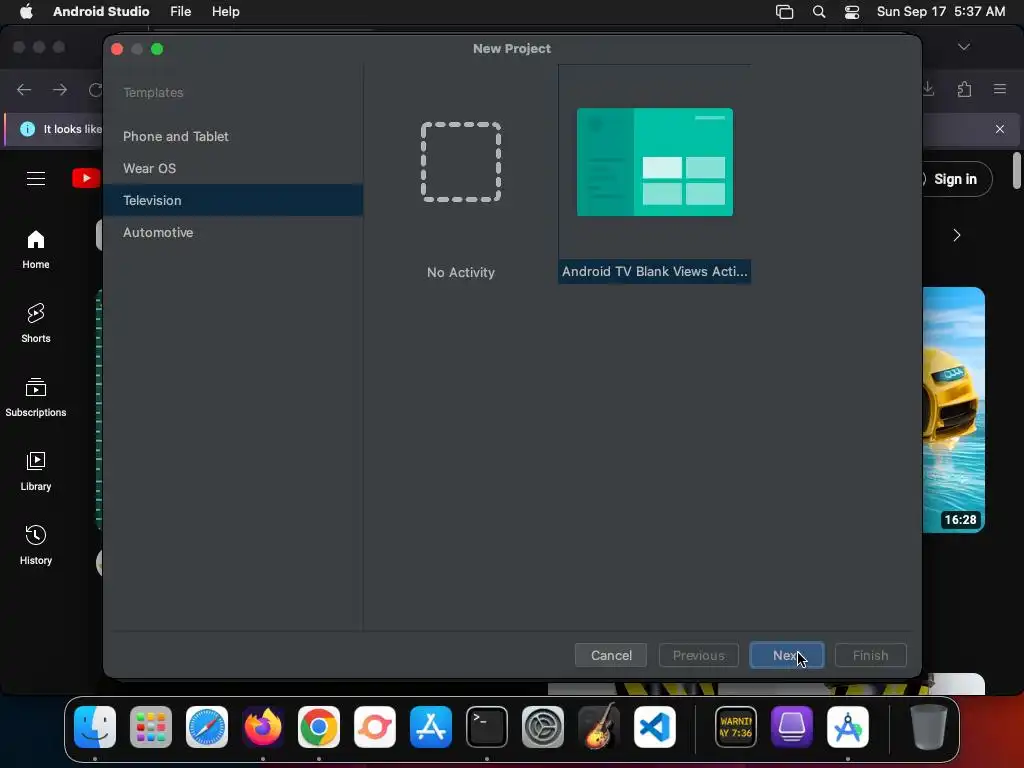The image size is (1024, 768).
Task: Open Android Studio from the Dock
Action: point(848,727)
